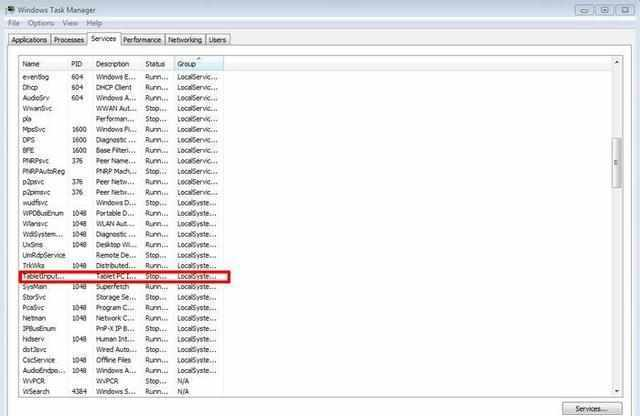Select the p2pimsvc service row
Image resolution: width=640 pixels, height=416 pixels.
(121, 192)
